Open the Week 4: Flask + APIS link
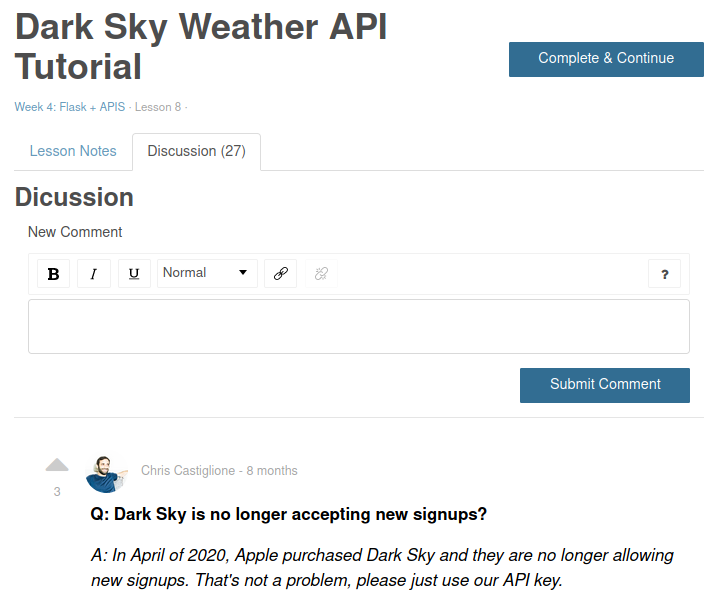 pyautogui.click(x=70, y=107)
